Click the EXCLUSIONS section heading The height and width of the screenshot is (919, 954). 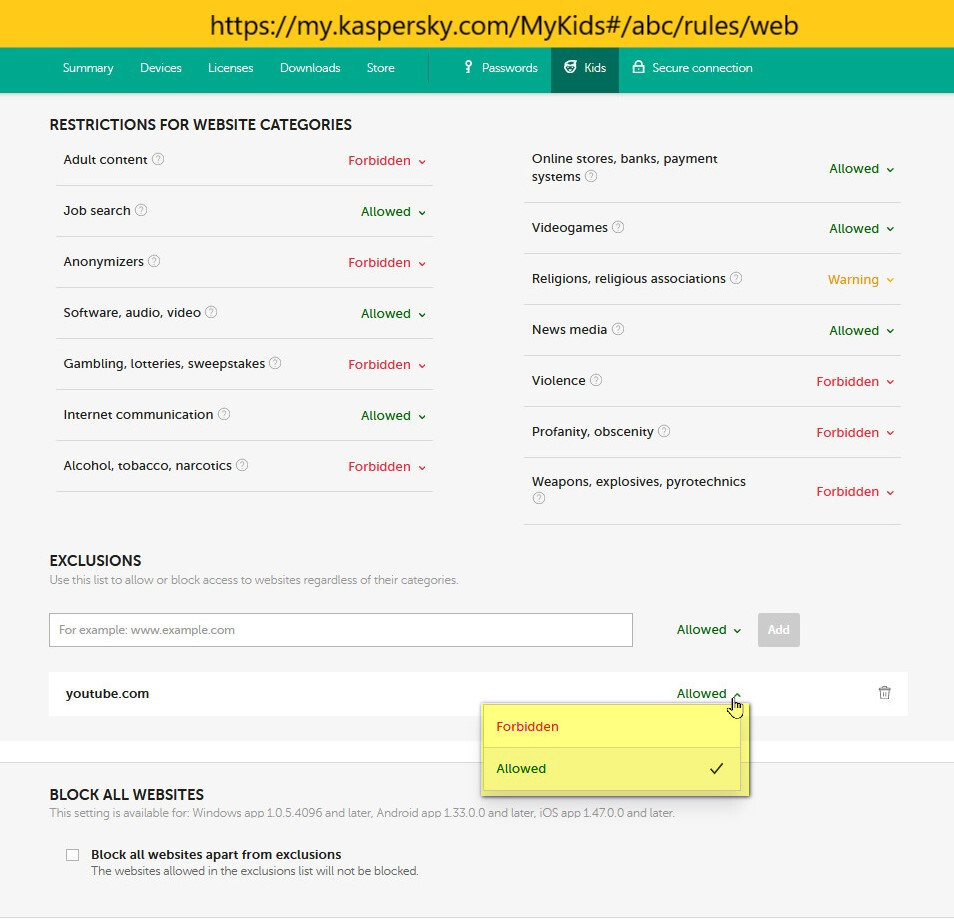point(96,561)
